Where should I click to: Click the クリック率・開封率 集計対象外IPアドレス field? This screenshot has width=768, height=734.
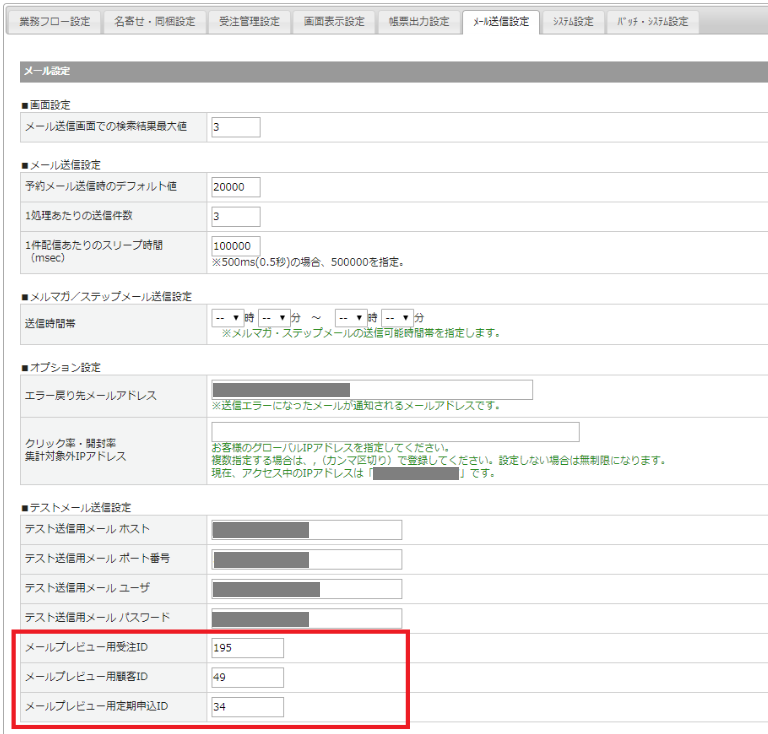(395, 432)
